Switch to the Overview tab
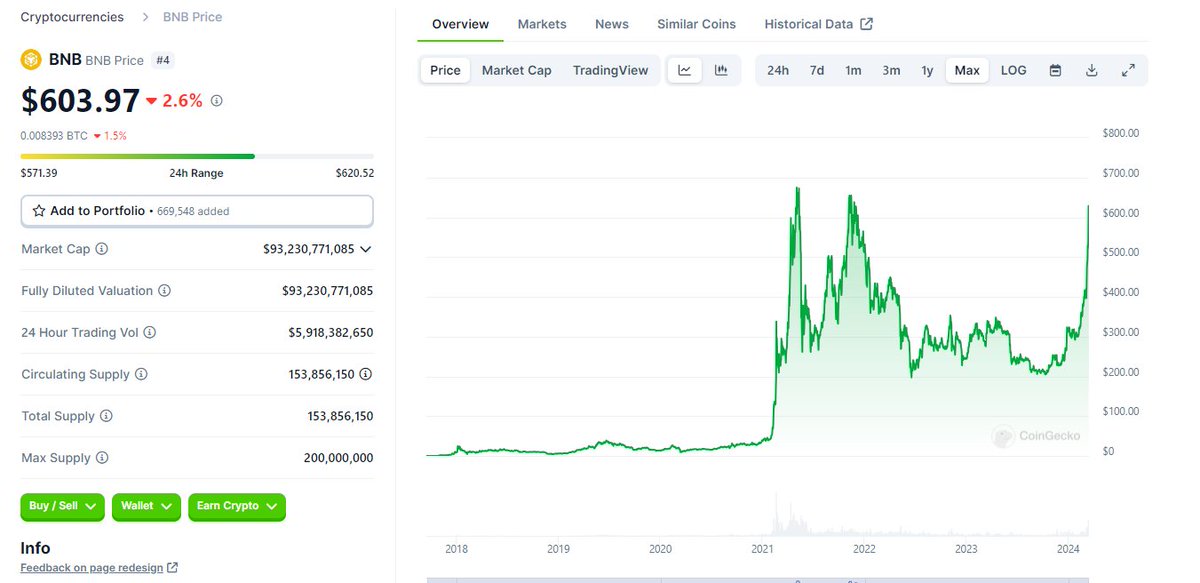1200x583 pixels. click(461, 24)
